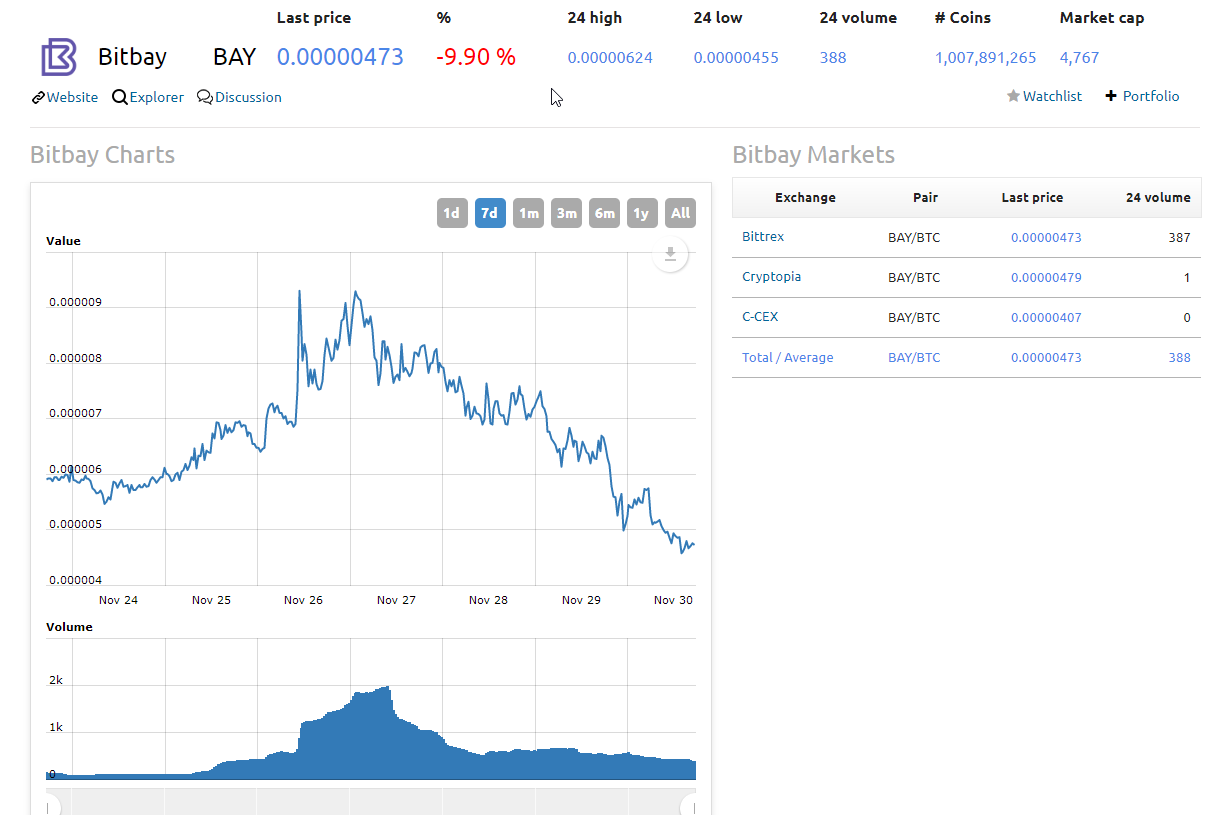Click the Value chart axis title

pos(63,241)
